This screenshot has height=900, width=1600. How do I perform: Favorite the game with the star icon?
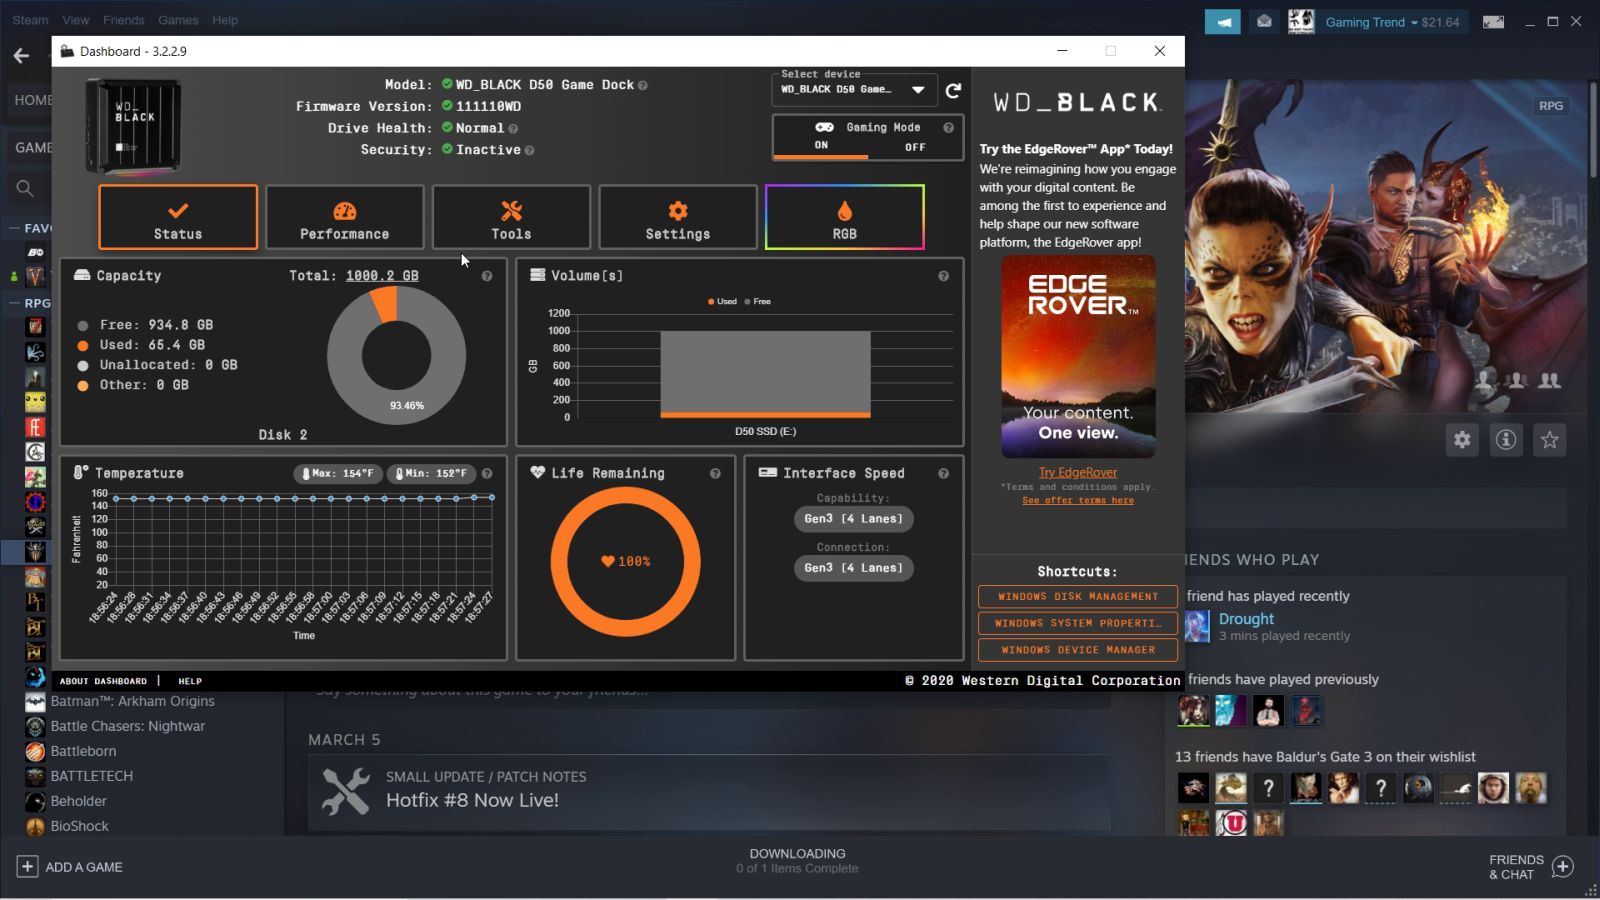(1550, 440)
